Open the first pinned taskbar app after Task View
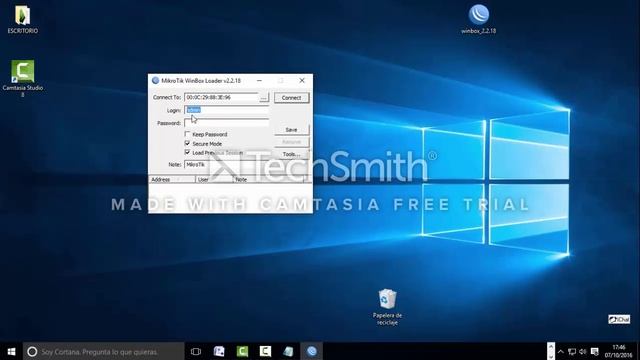640x360 pixels. (219, 351)
